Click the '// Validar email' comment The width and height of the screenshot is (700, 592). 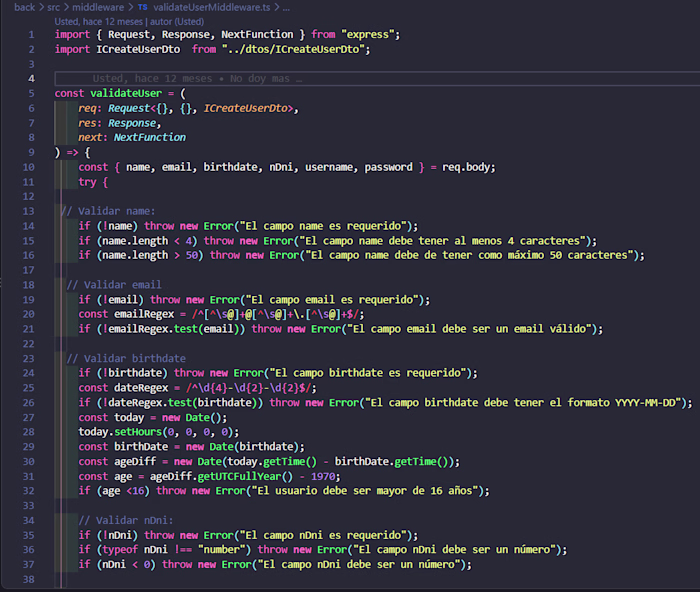click(114, 285)
